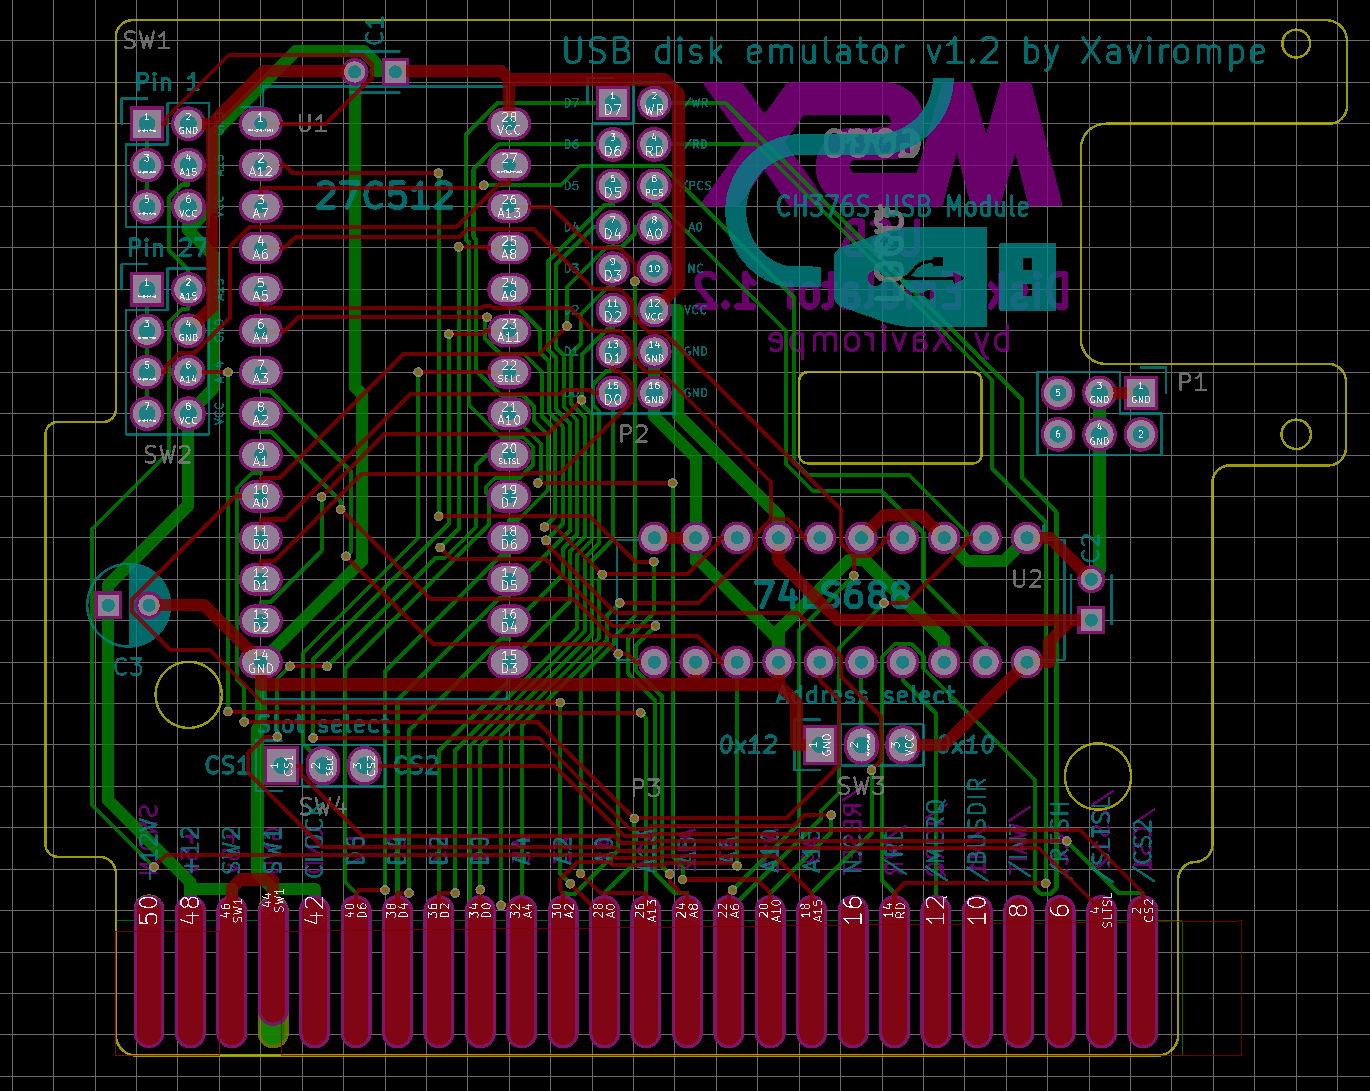Select square GND pad 1 of P1
The height and width of the screenshot is (1091, 1370).
tap(1140, 392)
